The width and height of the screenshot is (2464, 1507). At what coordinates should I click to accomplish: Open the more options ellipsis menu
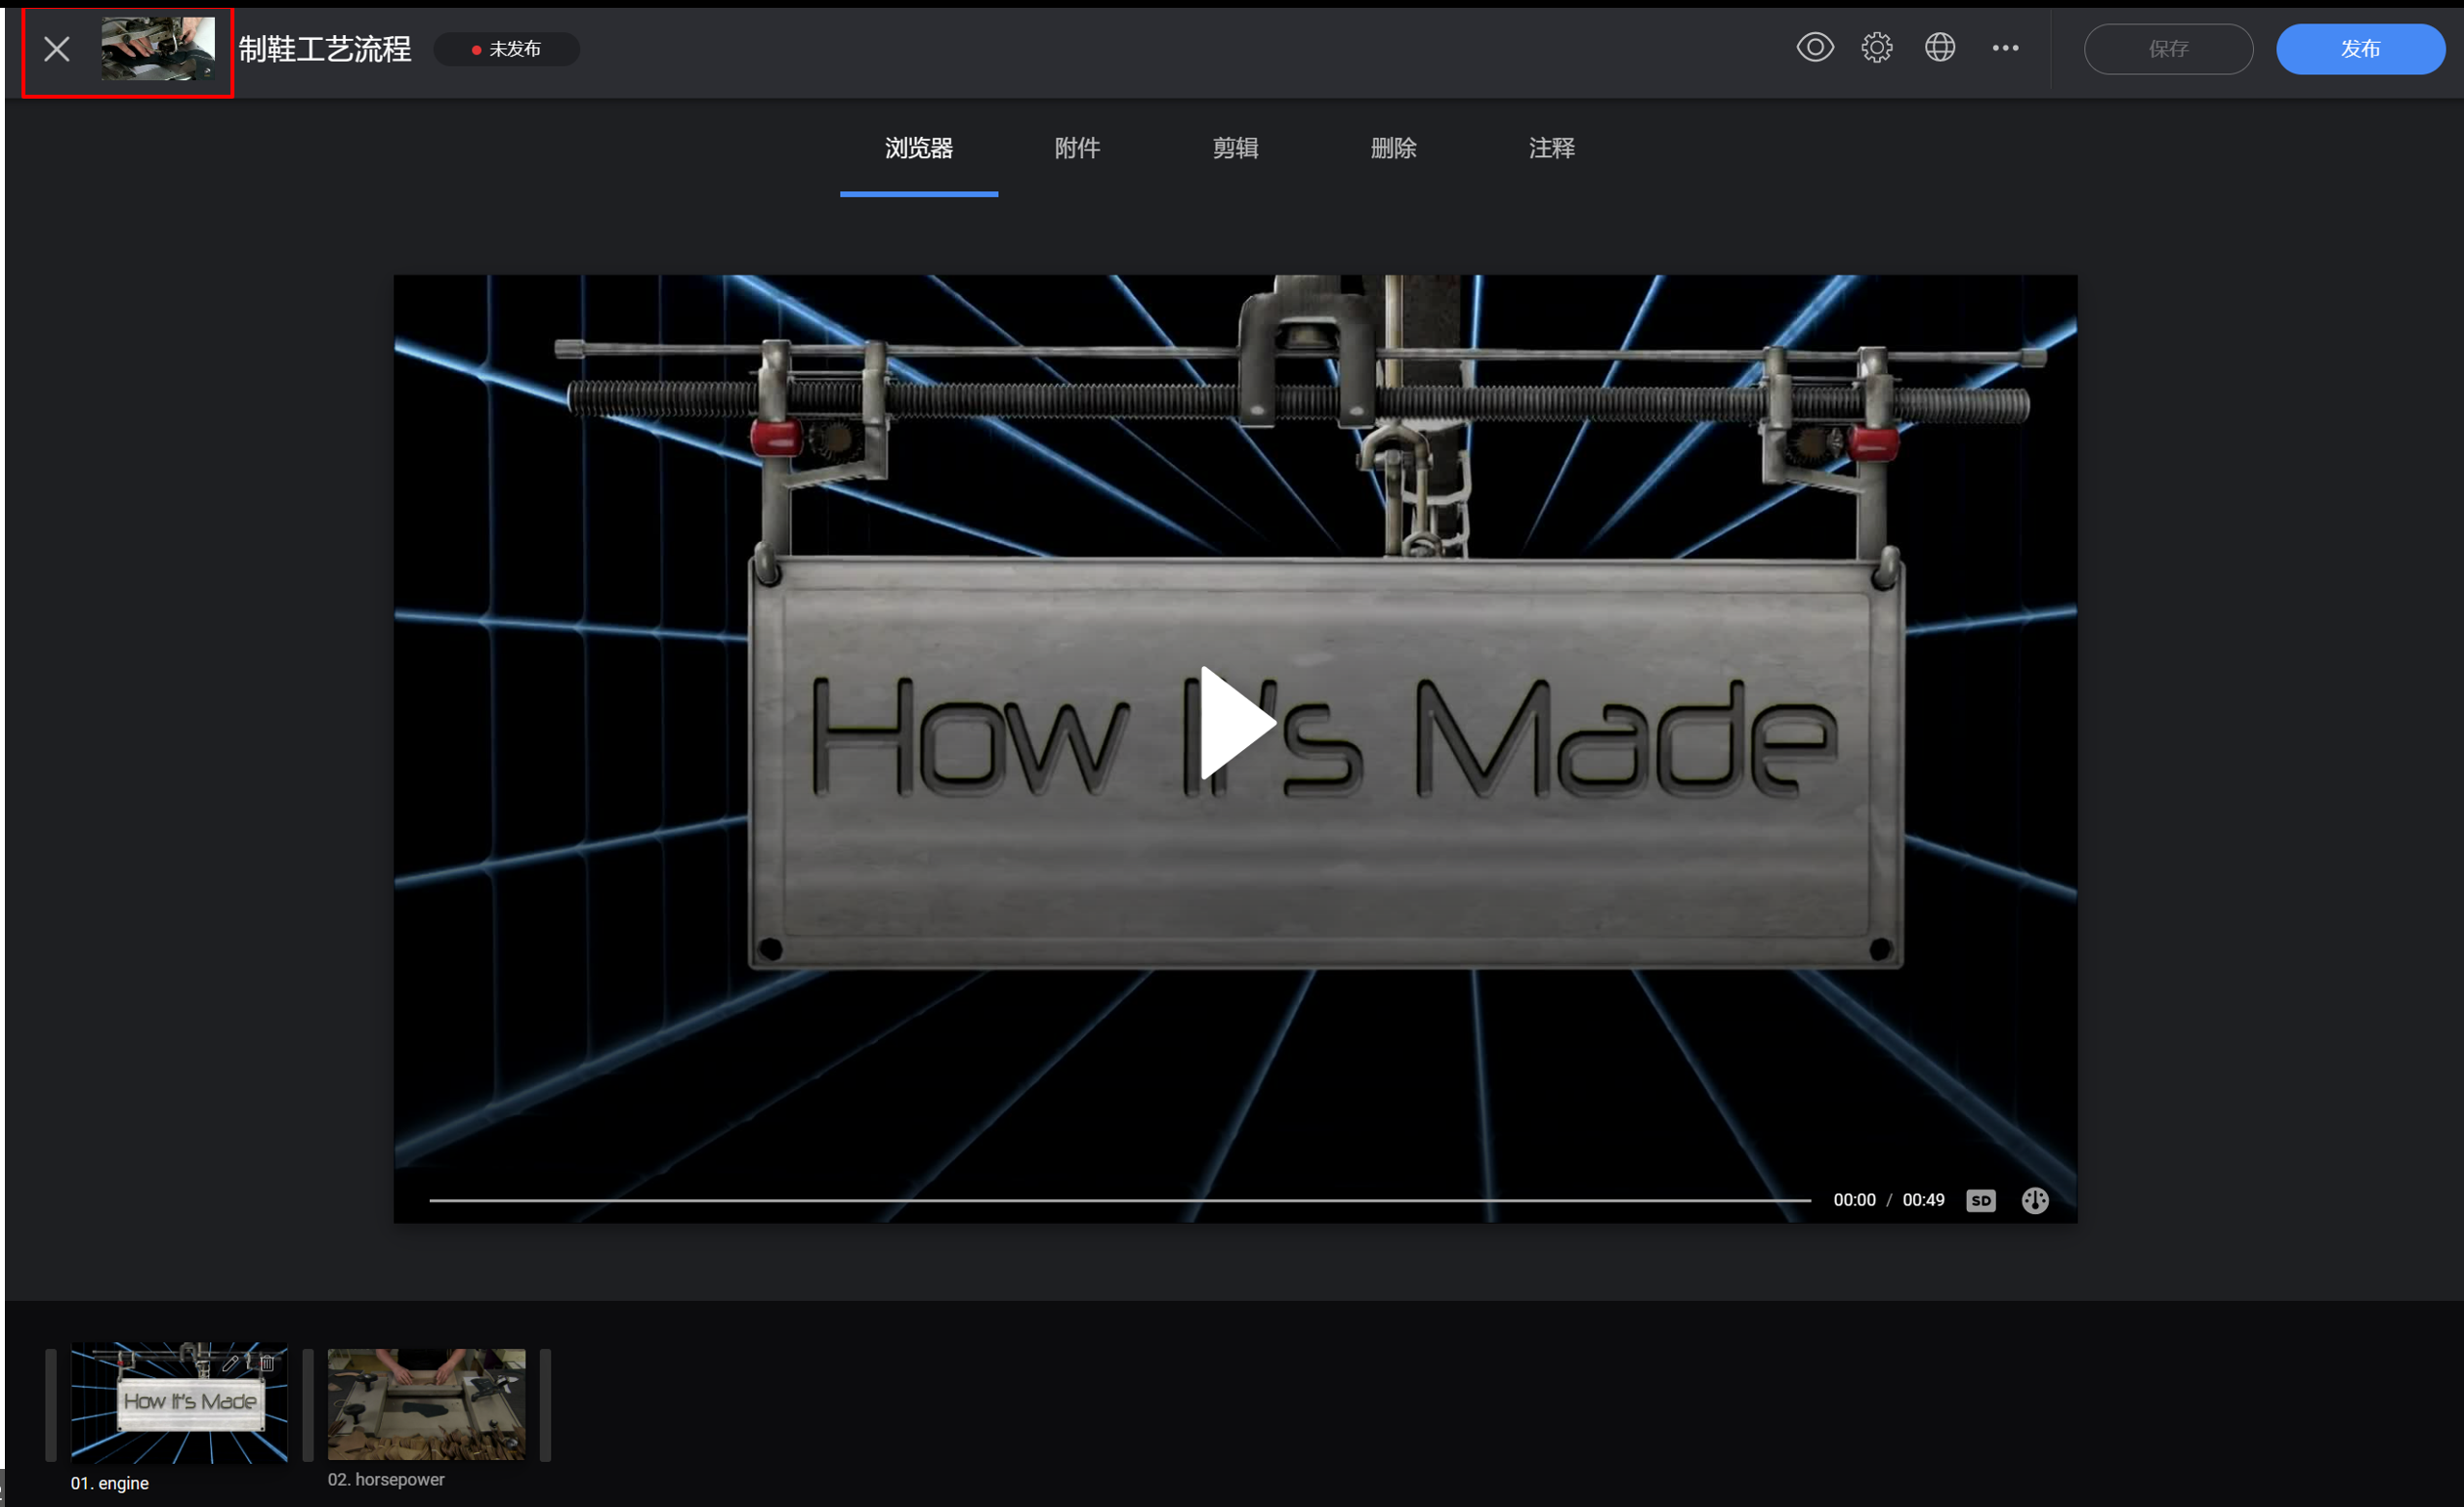(x=2004, y=48)
